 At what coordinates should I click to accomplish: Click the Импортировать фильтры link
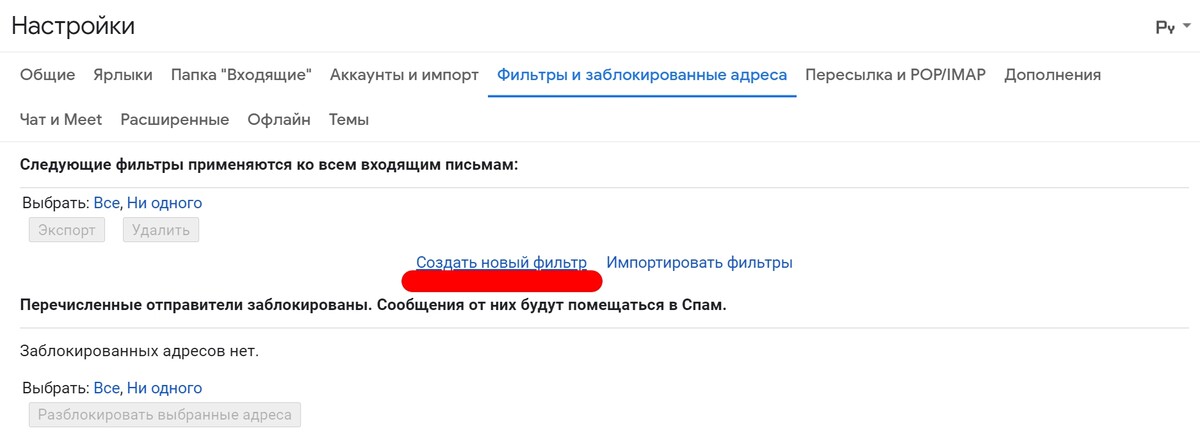699,263
